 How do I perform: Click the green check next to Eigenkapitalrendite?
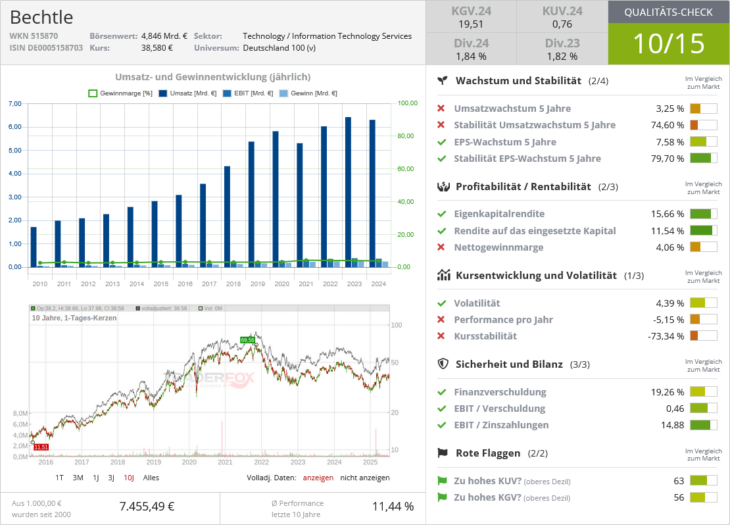coord(442,214)
